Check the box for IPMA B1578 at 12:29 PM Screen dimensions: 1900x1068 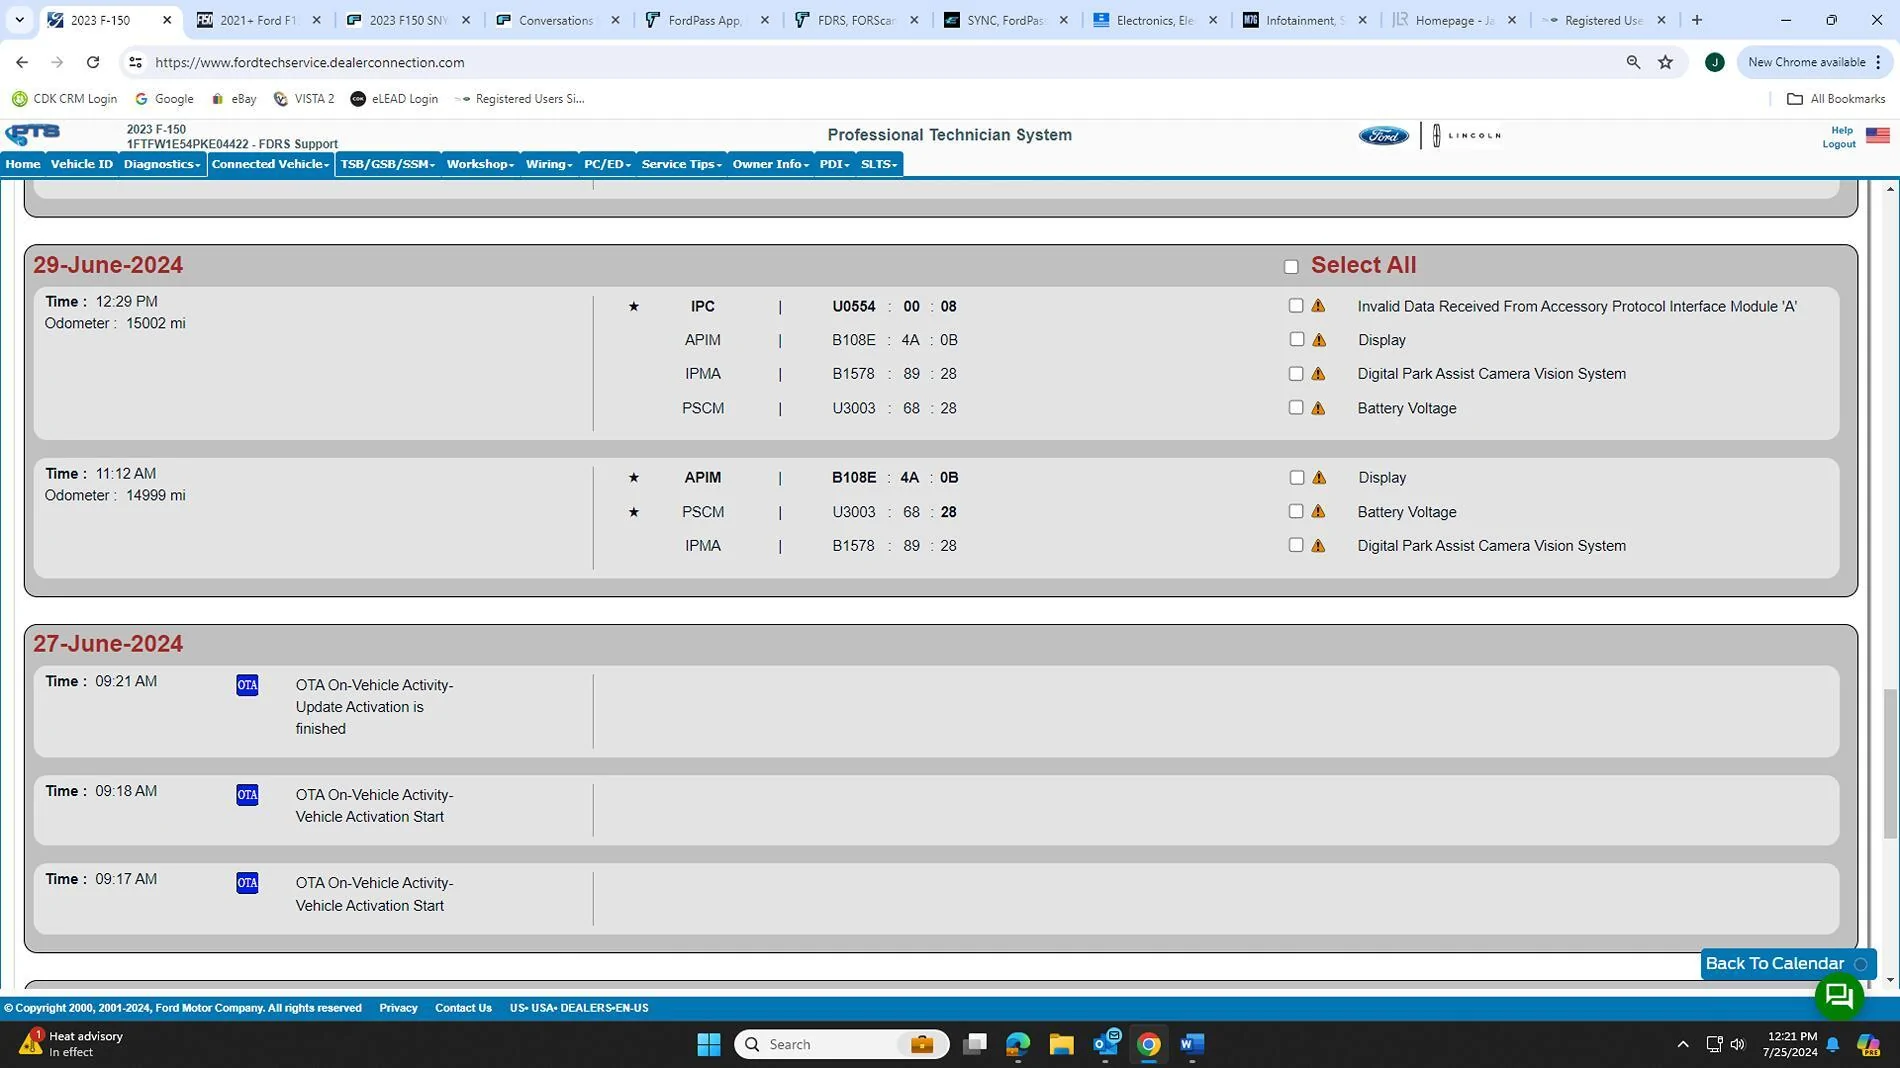pos(1296,373)
